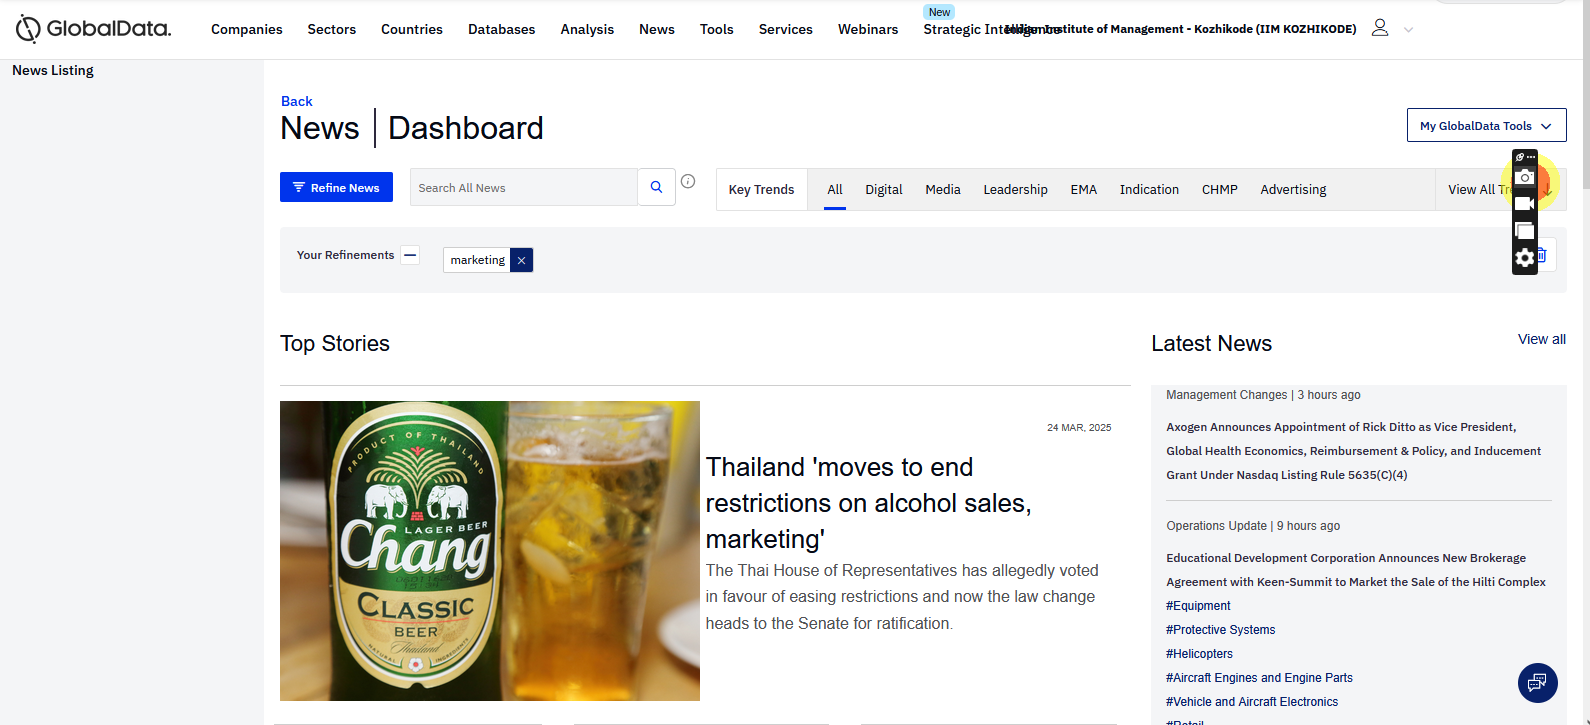
Task: Click the search magnifier icon button
Action: [x=656, y=187]
